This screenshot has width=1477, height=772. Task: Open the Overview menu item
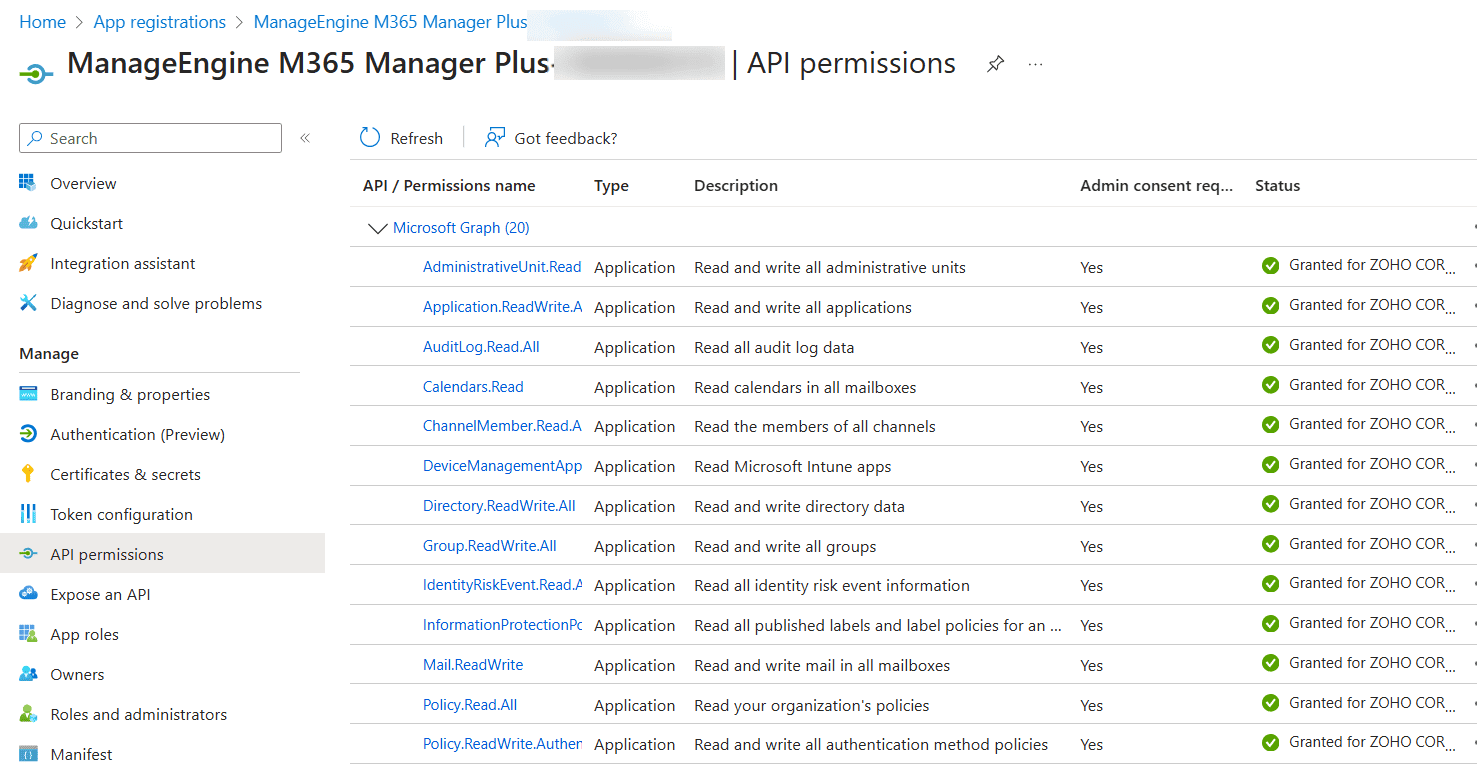pyautogui.click(x=83, y=183)
